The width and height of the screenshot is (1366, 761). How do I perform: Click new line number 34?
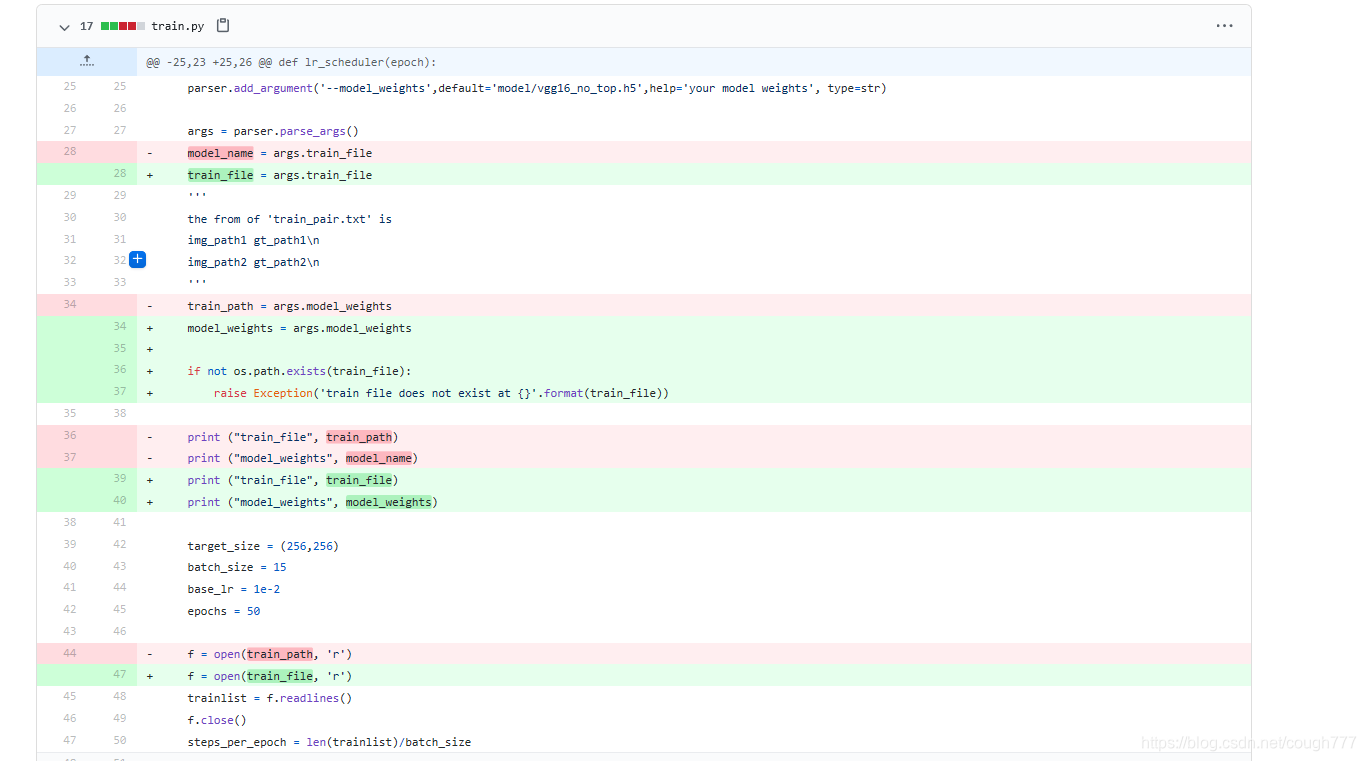coord(119,326)
